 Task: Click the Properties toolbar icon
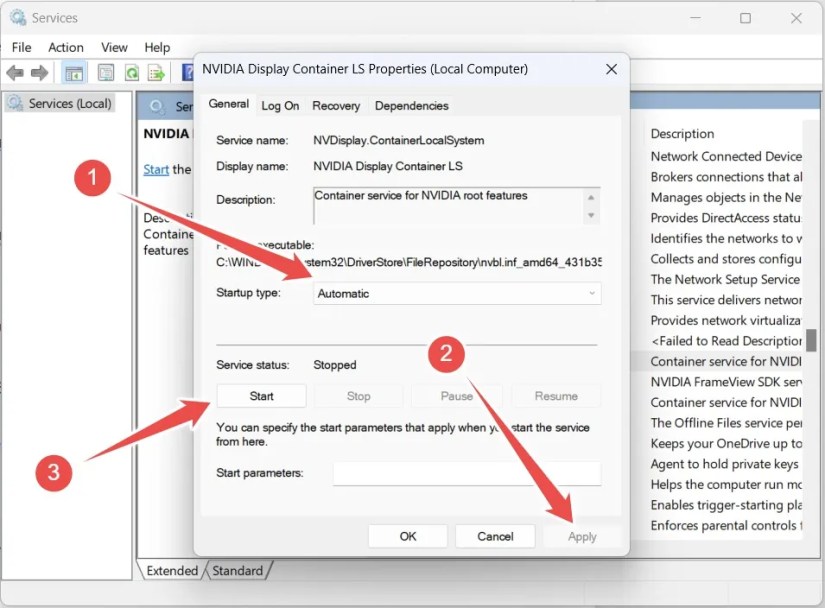pos(106,73)
